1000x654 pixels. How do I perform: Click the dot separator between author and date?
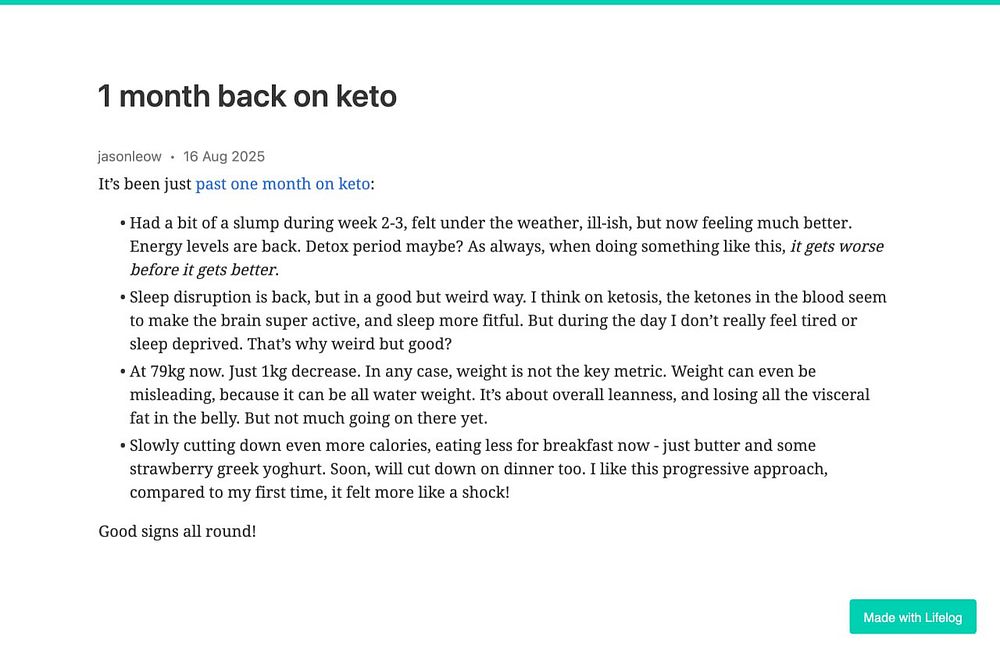coord(172,156)
